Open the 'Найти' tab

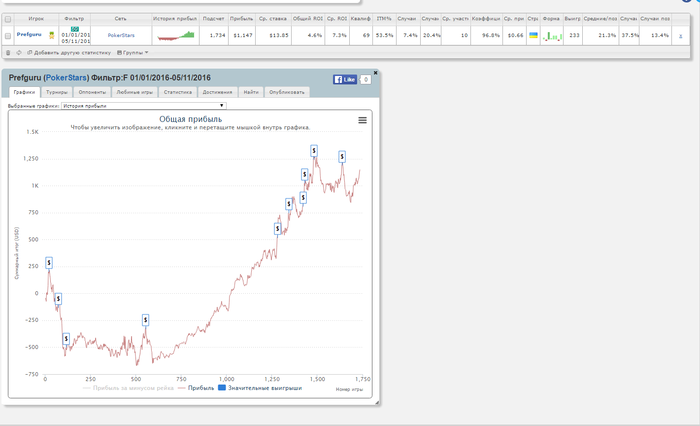point(251,92)
